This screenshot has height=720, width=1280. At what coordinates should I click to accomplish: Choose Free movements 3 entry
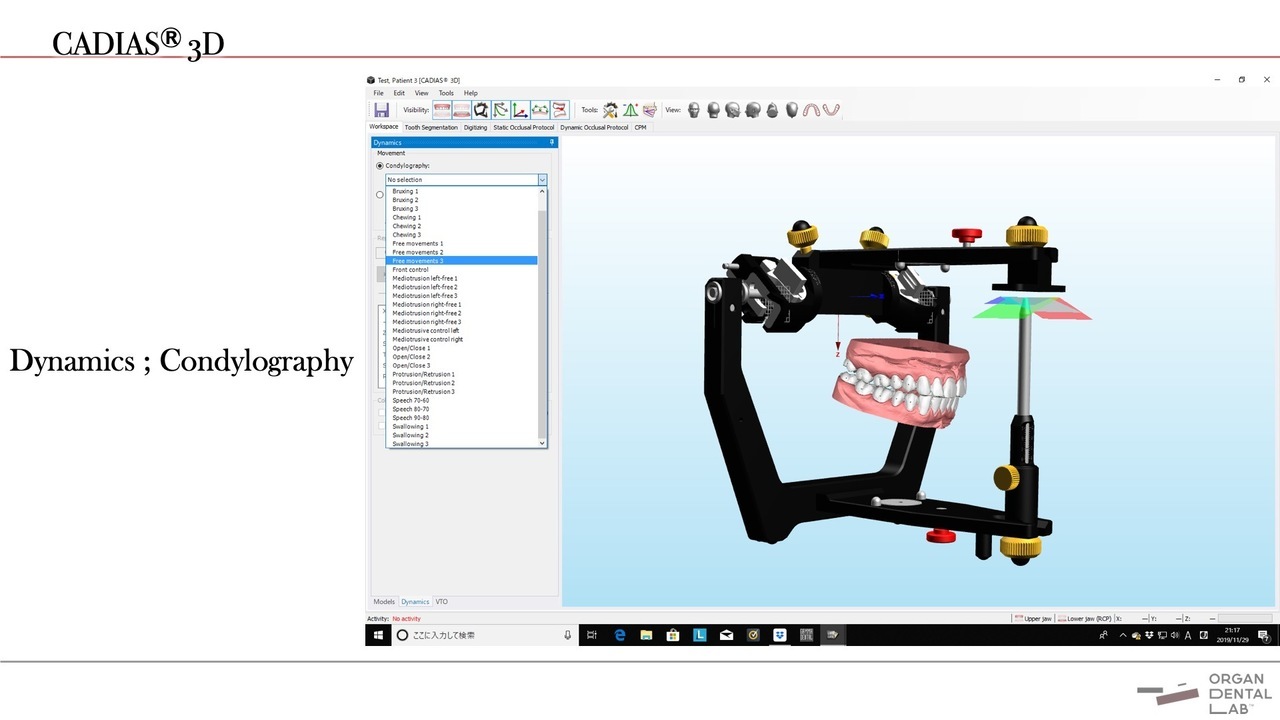click(462, 261)
